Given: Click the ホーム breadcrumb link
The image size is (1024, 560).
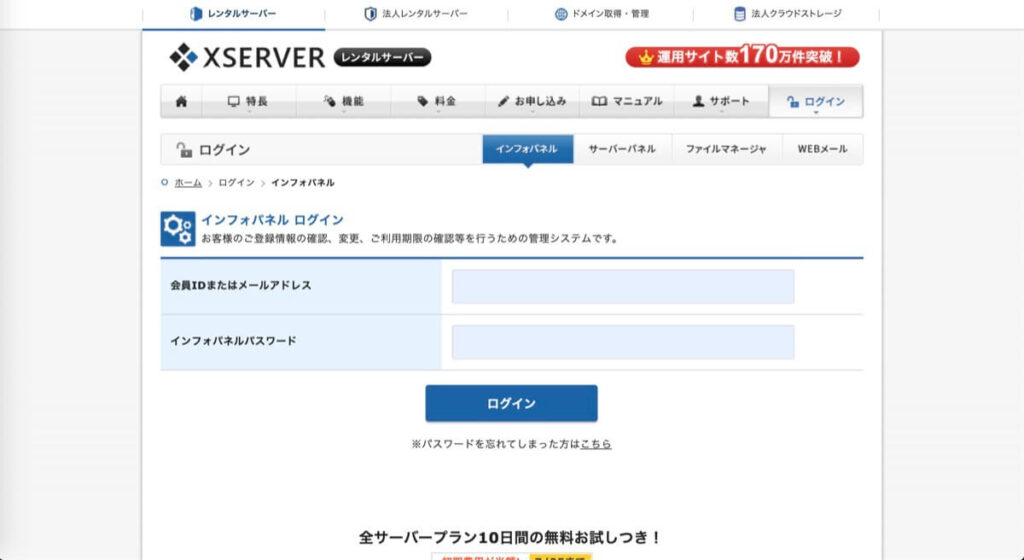Looking at the screenshot, I should (x=188, y=183).
